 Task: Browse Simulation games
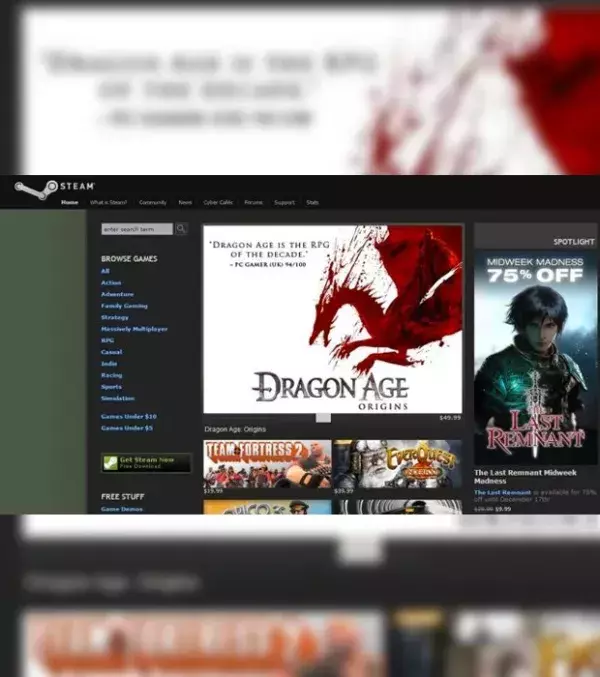click(118, 398)
